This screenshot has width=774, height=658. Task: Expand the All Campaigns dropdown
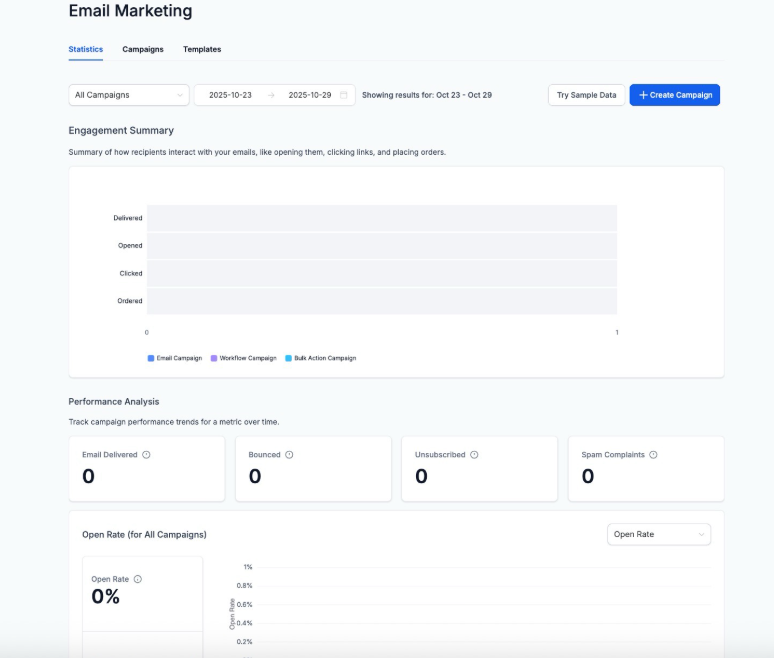[129, 95]
